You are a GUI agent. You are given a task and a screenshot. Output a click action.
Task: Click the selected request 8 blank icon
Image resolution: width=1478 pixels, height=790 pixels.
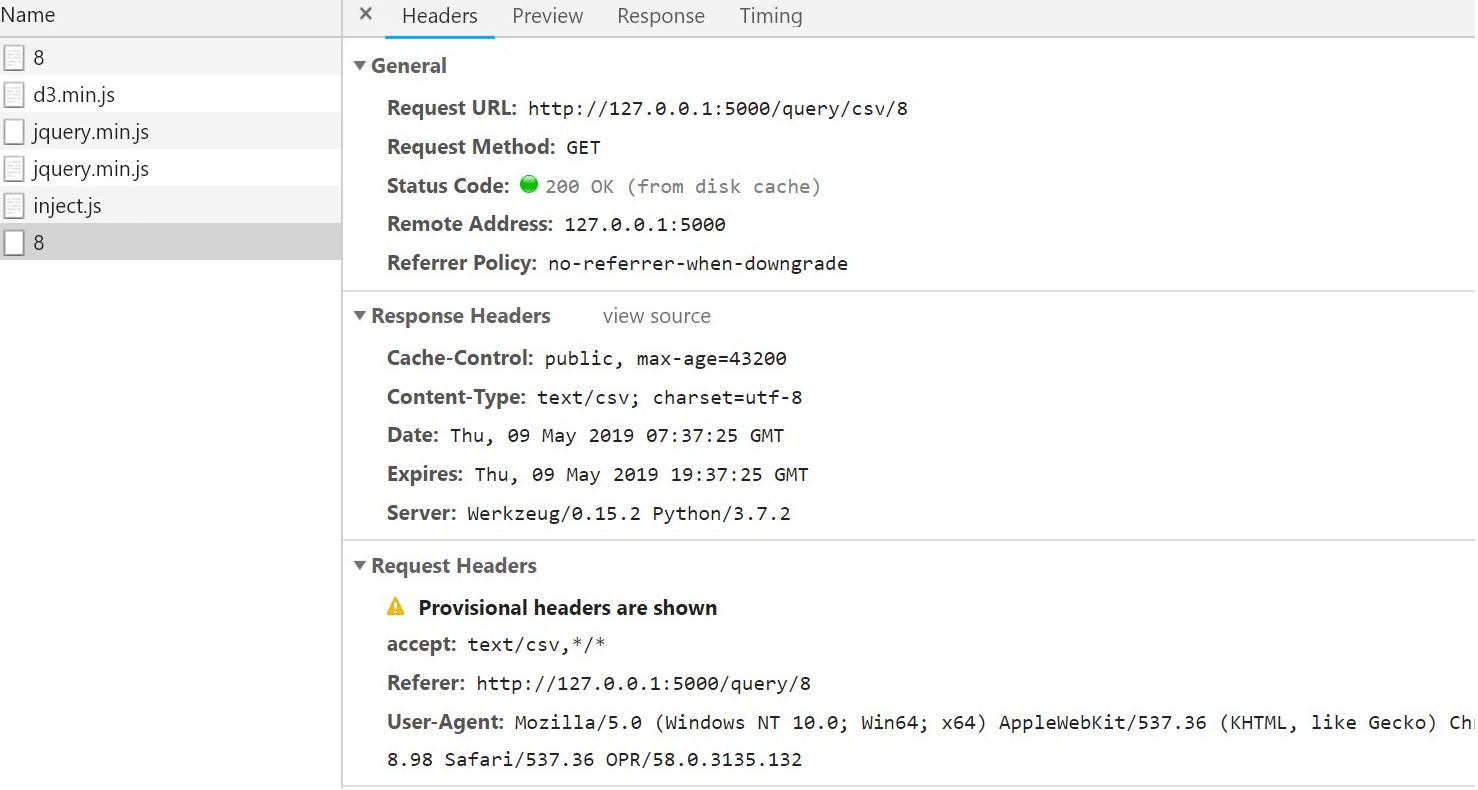click(x=14, y=243)
